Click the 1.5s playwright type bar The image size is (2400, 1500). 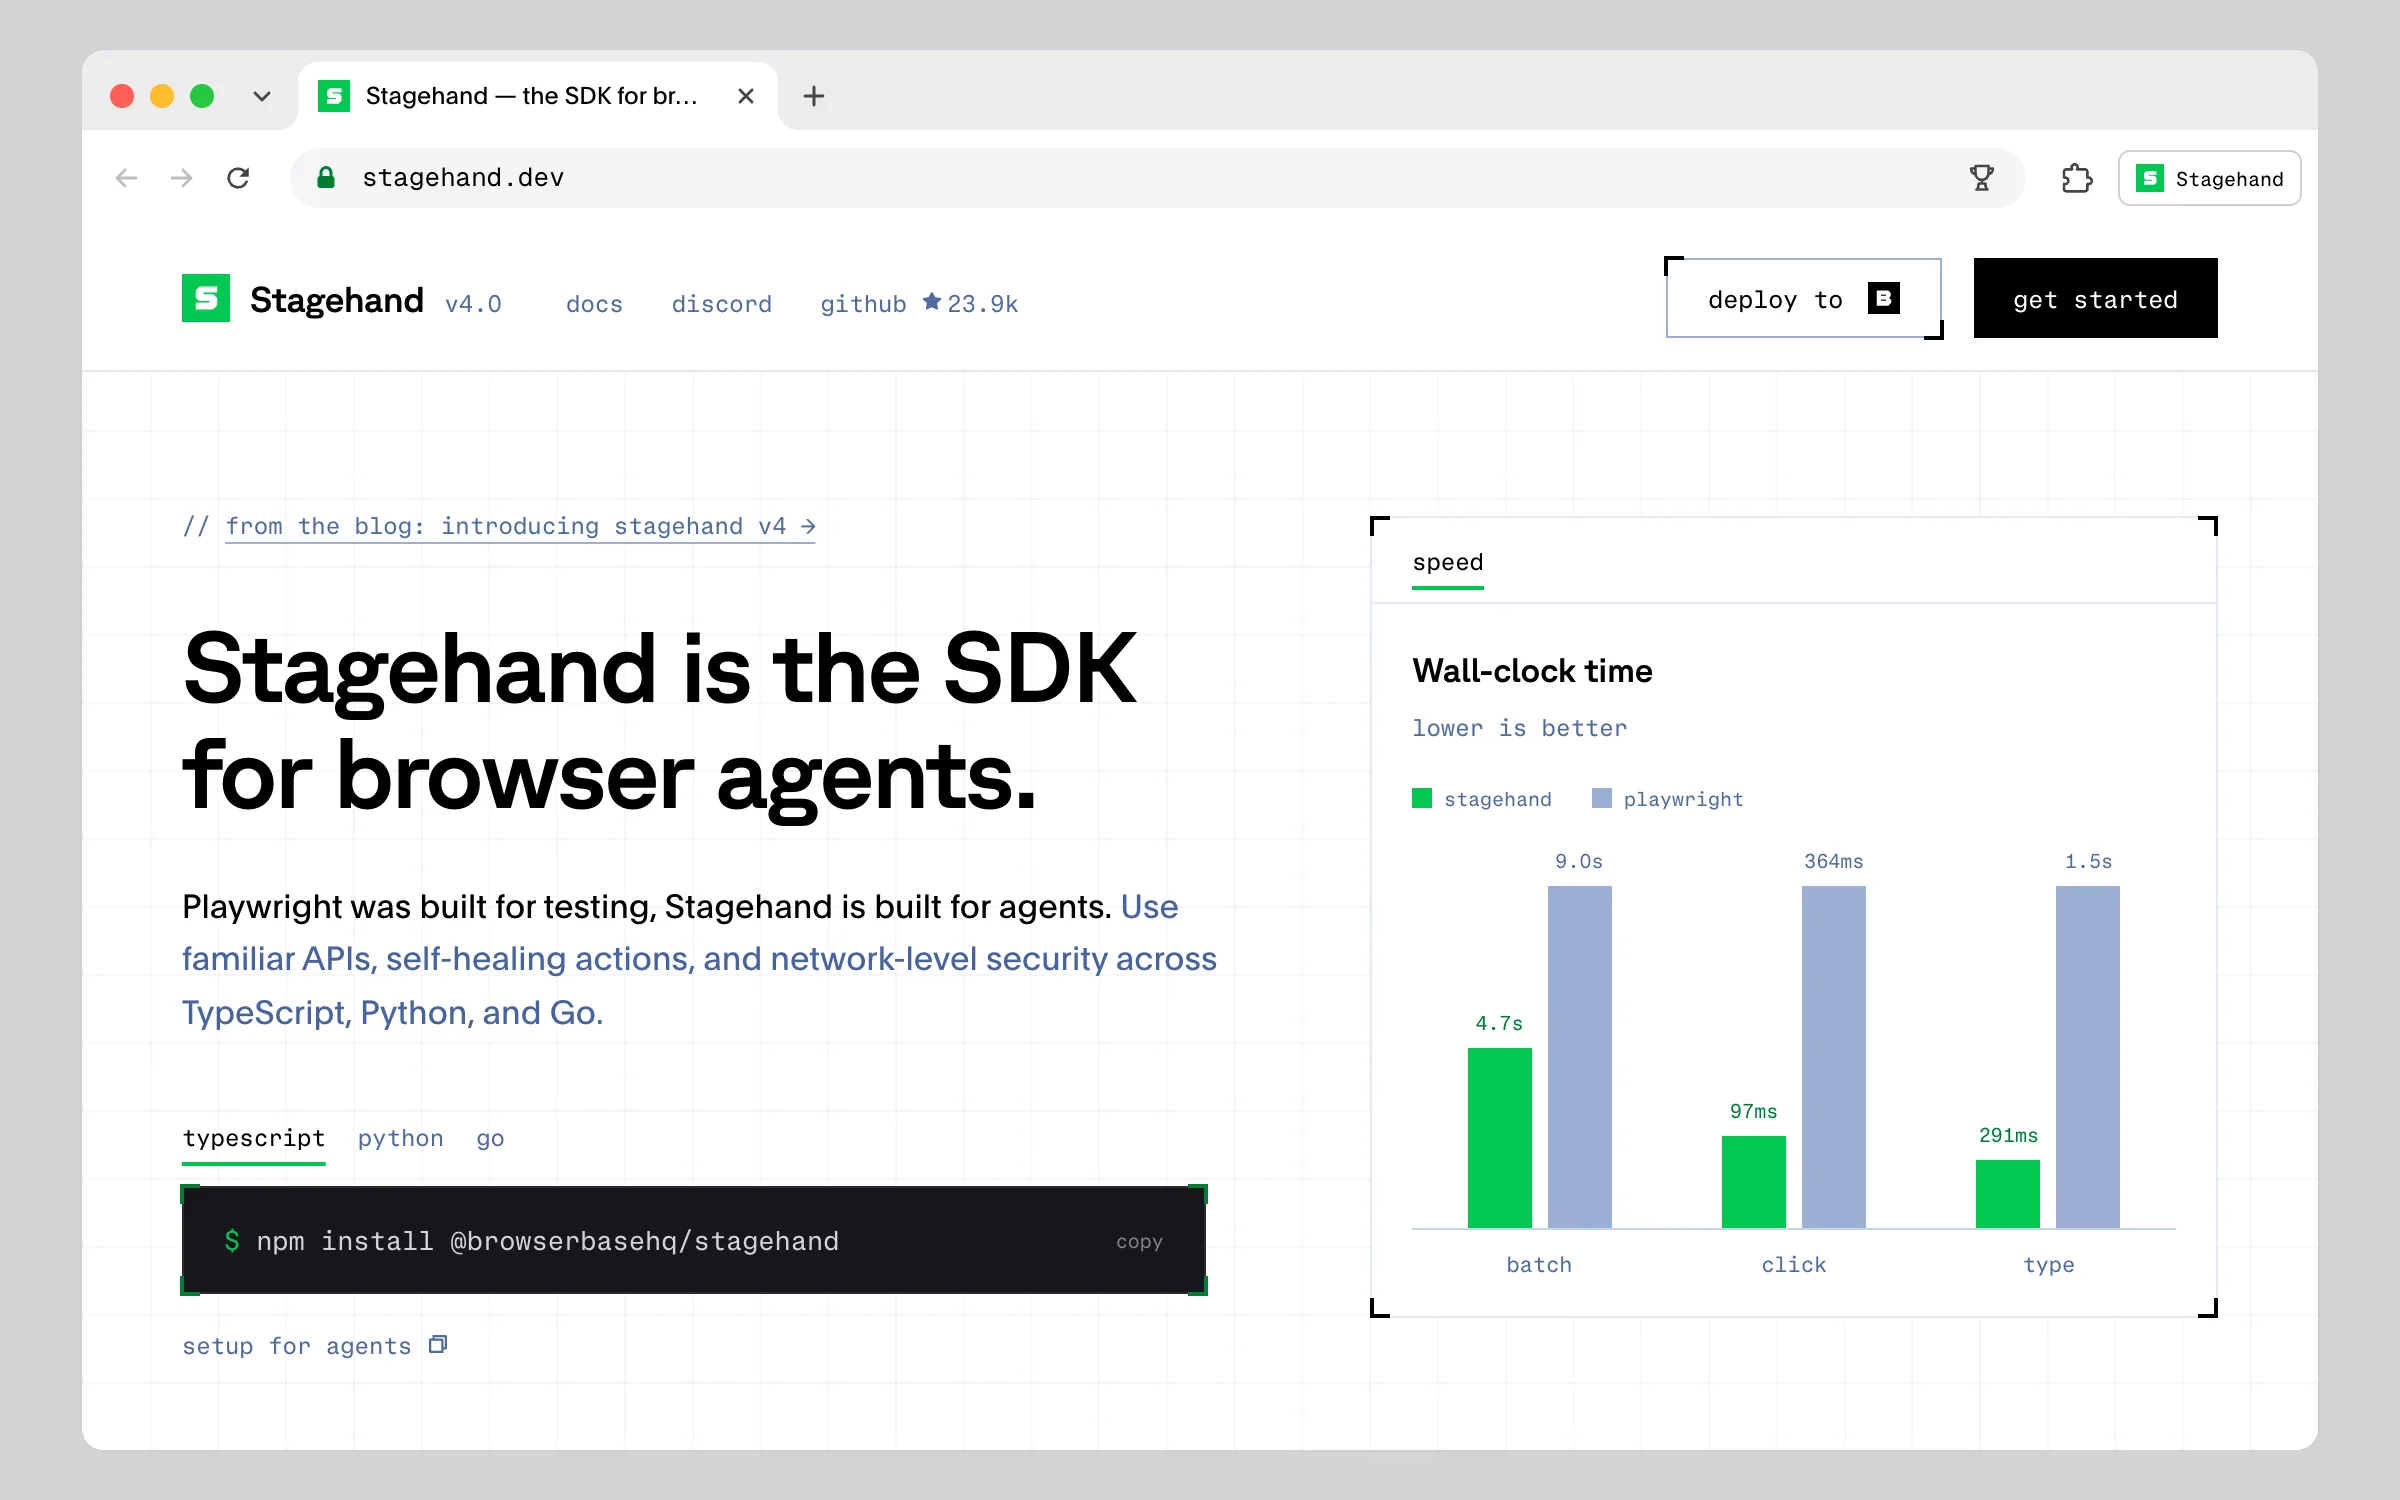[2087, 1057]
